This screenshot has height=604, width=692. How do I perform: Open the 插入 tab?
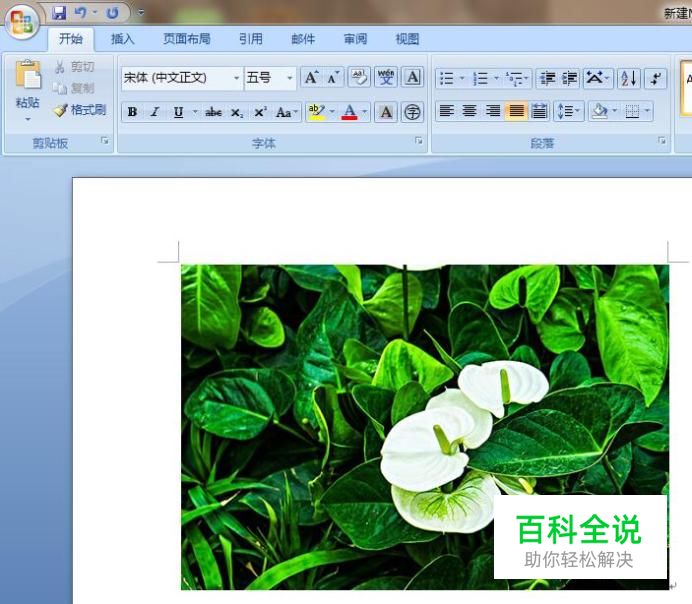point(122,39)
